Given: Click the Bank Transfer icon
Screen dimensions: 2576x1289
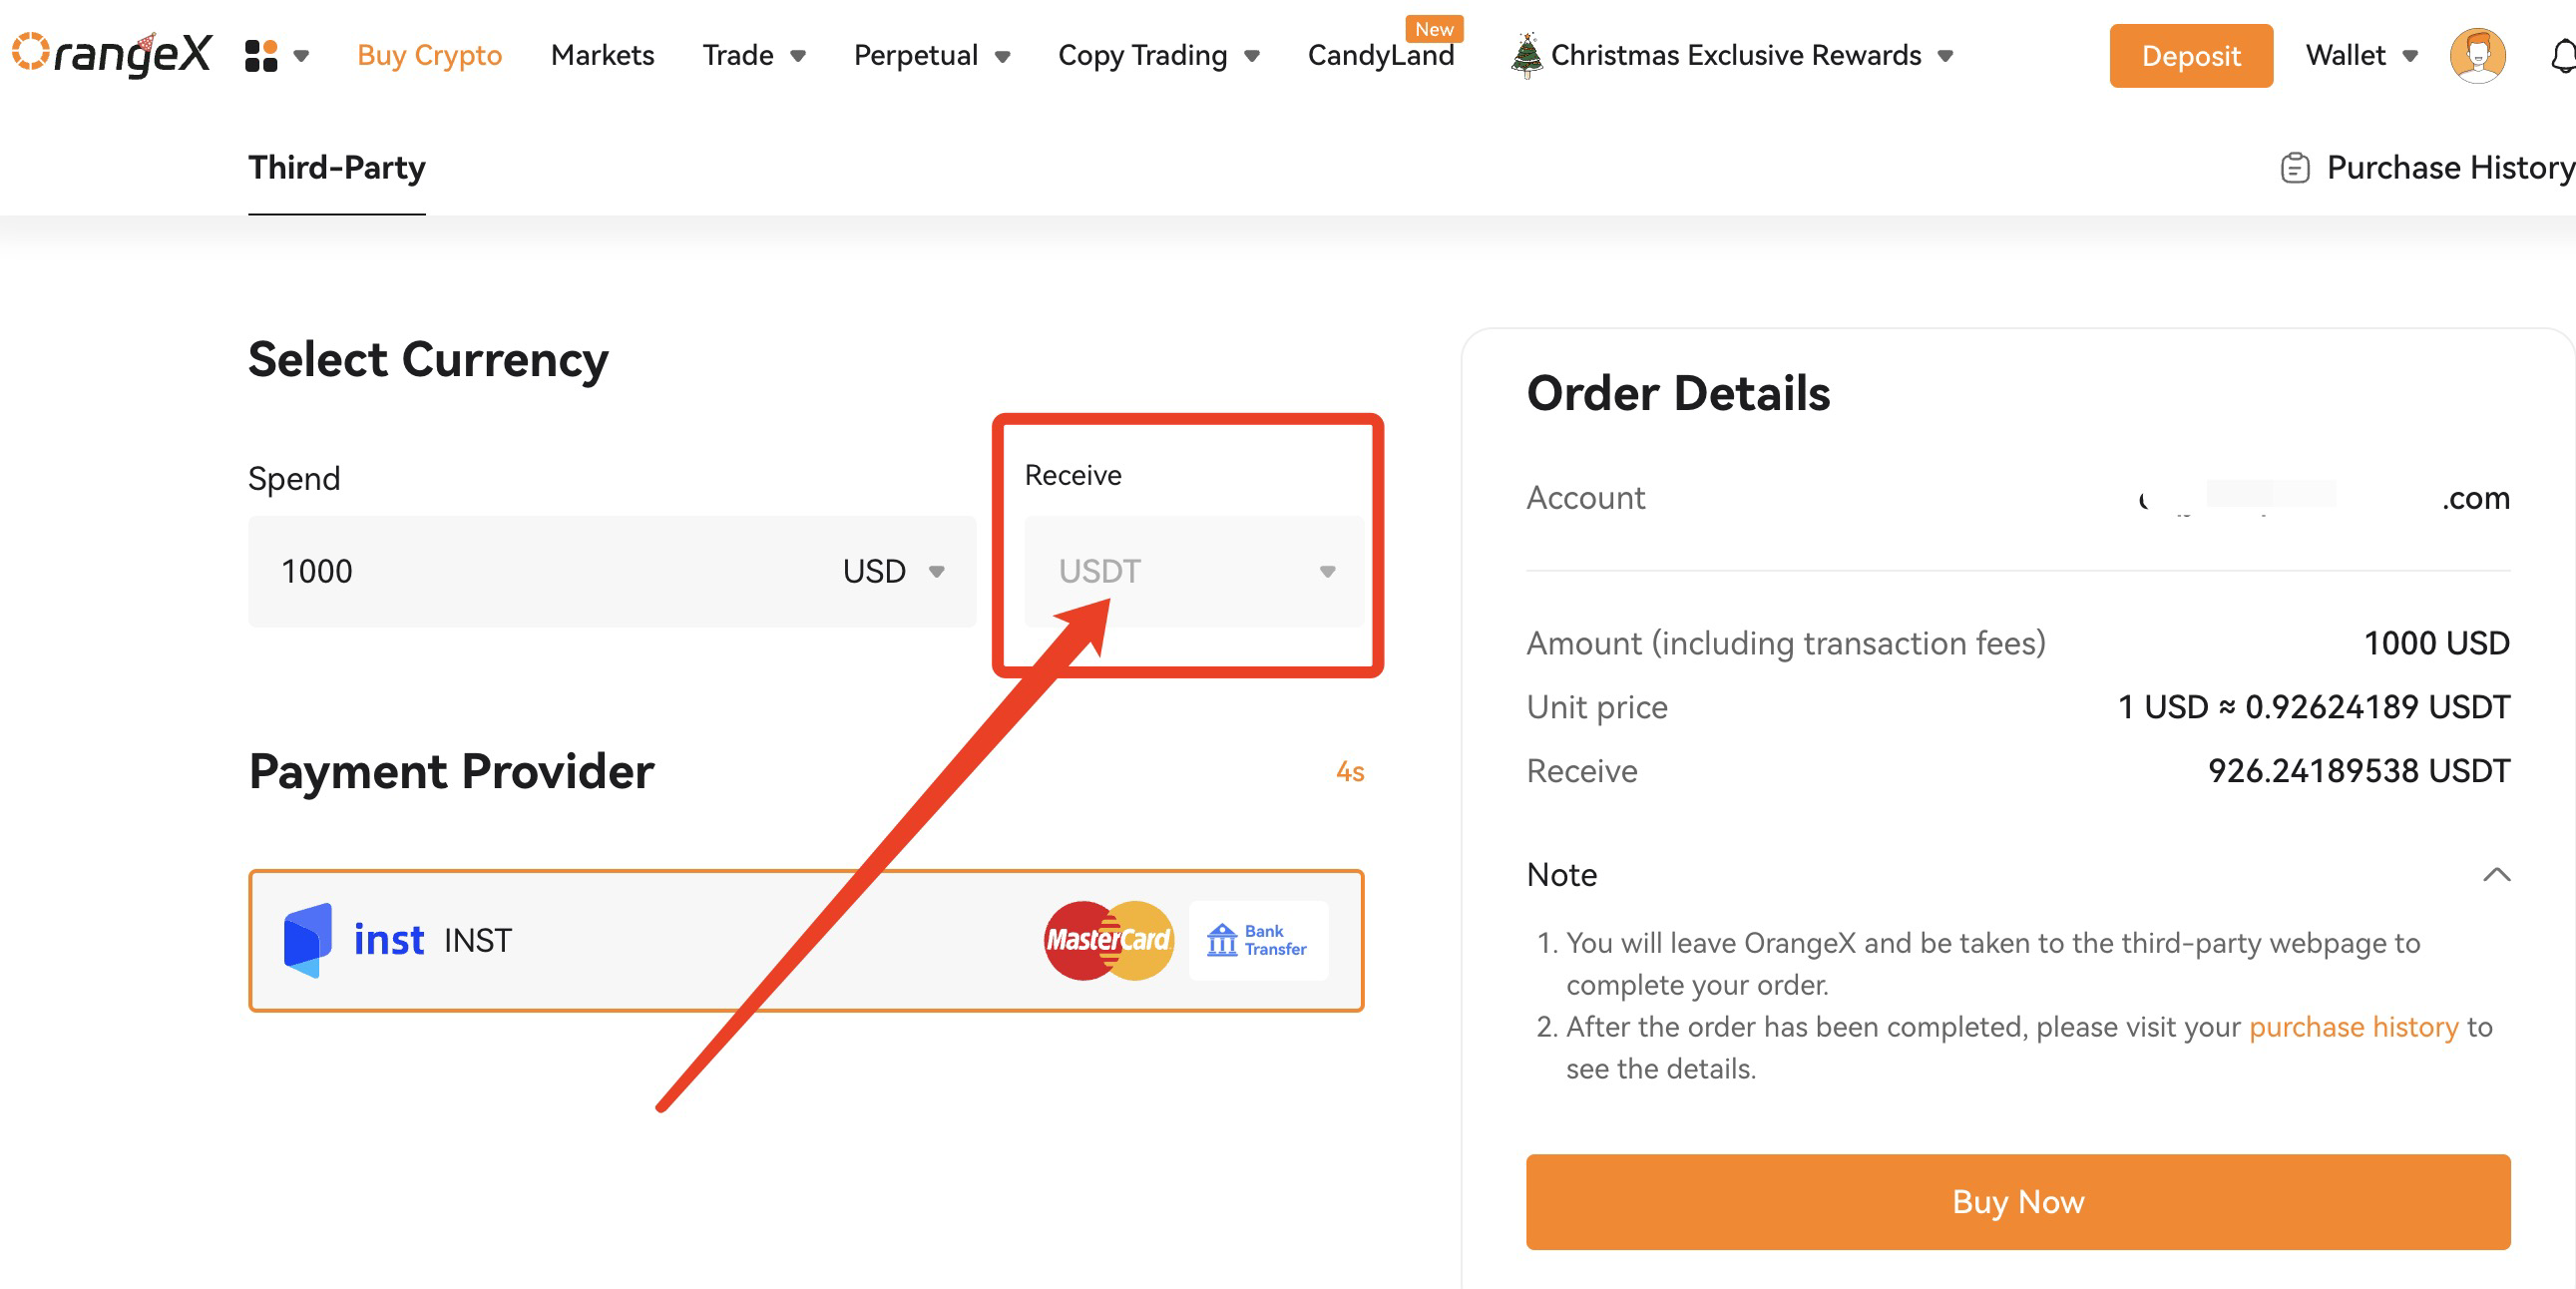Looking at the screenshot, I should (1258, 940).
